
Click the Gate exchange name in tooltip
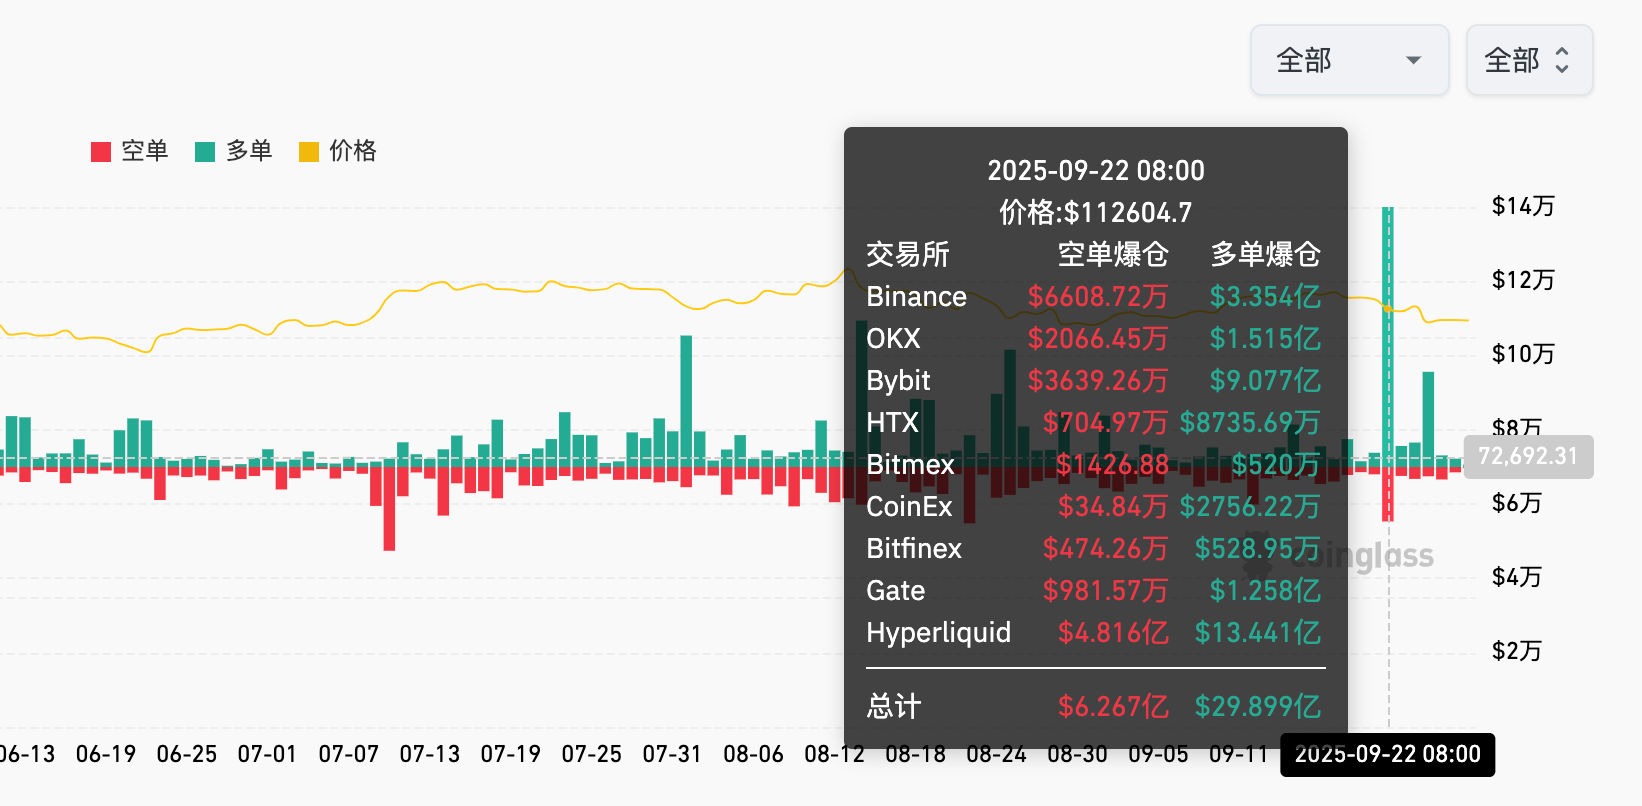click(895, 591)
